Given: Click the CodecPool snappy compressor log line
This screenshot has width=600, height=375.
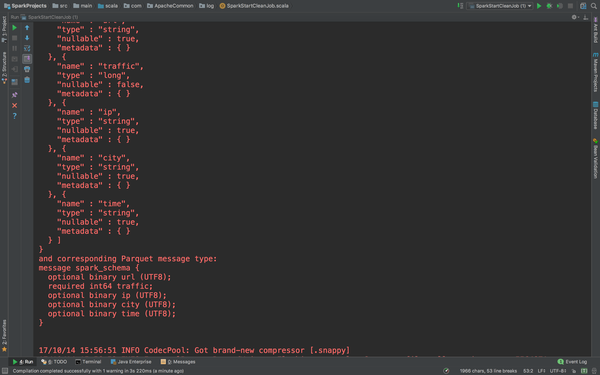Looking at the screenshot, I should [194, 350].
